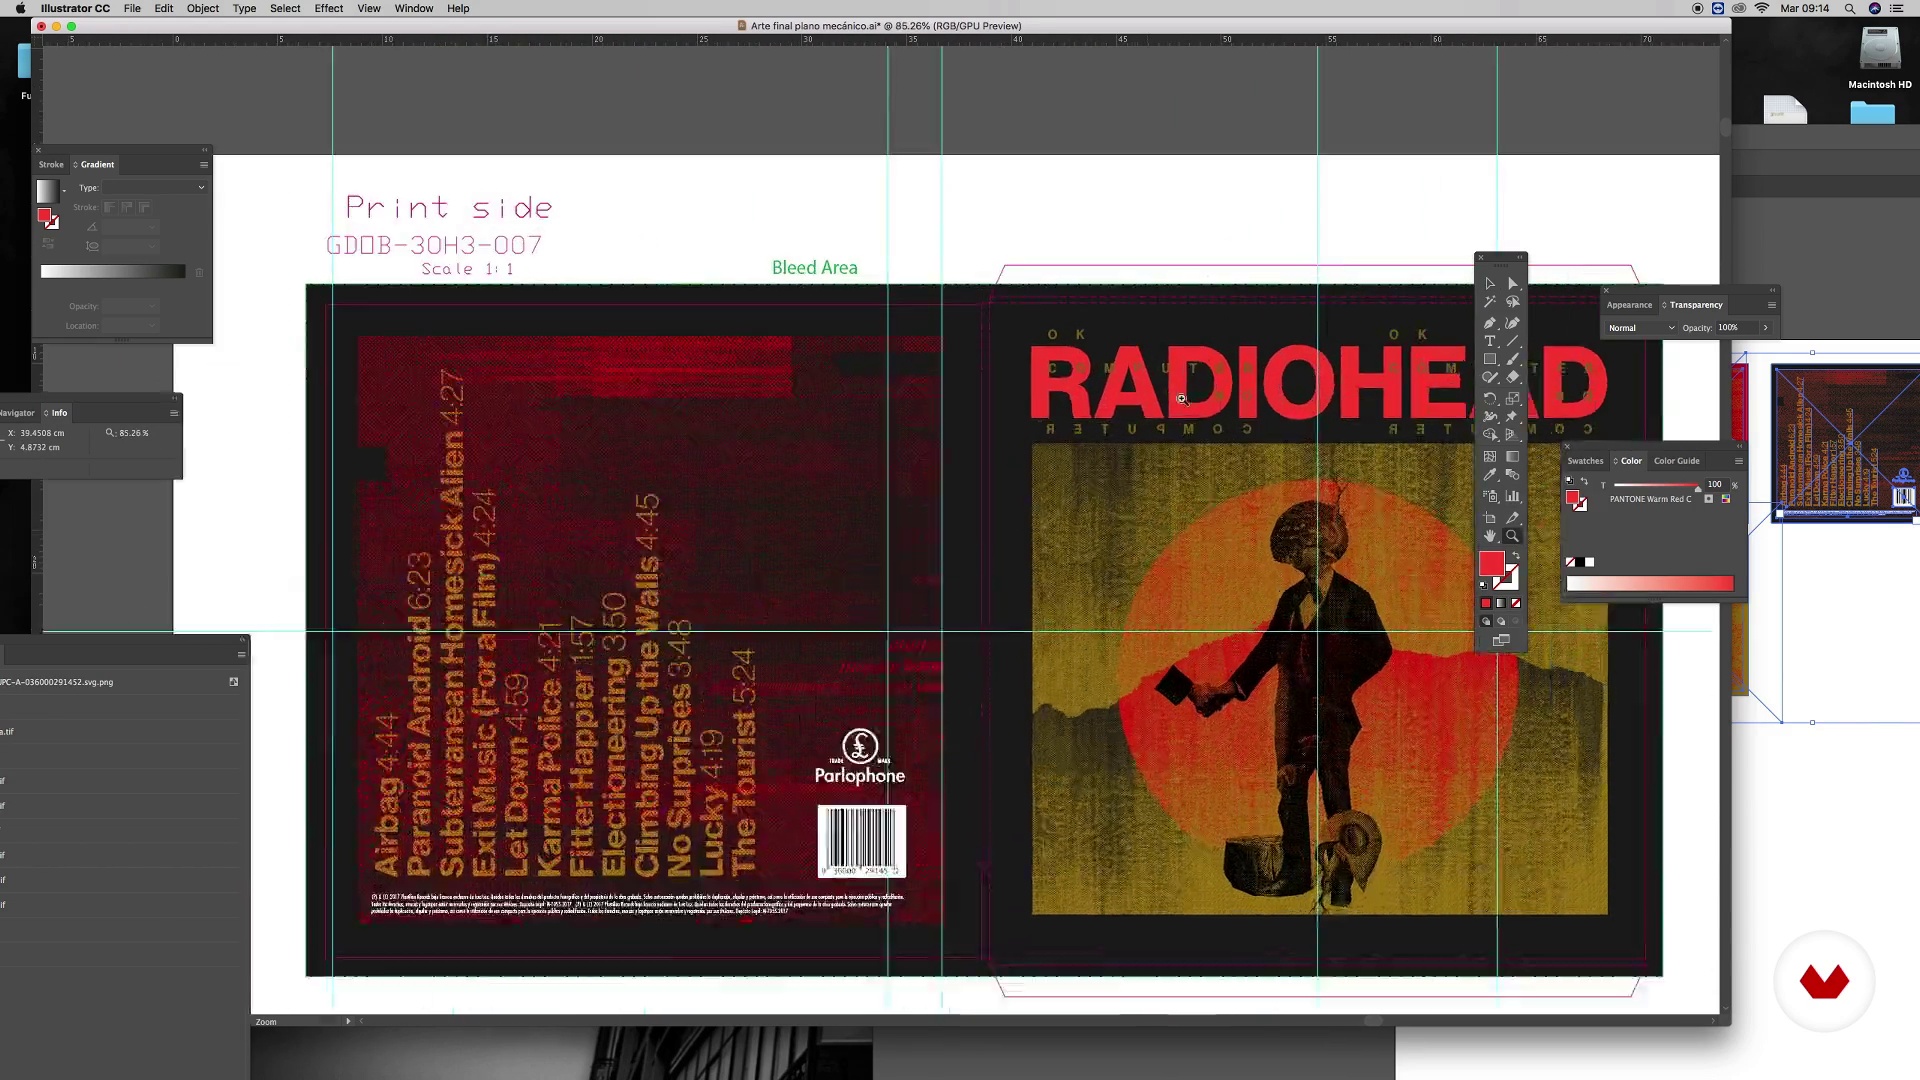The image size is (1920, 1080).
Task: Open the Object menu
Action: [x=202, y=8]
